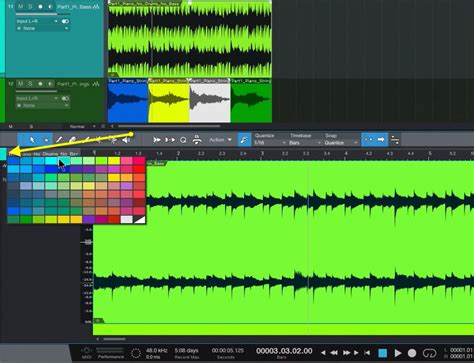Image resolution: width=474 pixels, height=363 pixels.
Task: Open the Action dropdown menu
Action: 220,140
